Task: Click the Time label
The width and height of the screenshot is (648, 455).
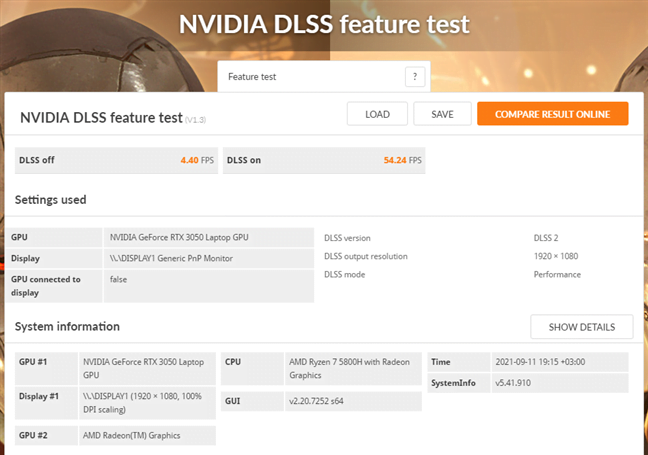Action: click(441, 362)
